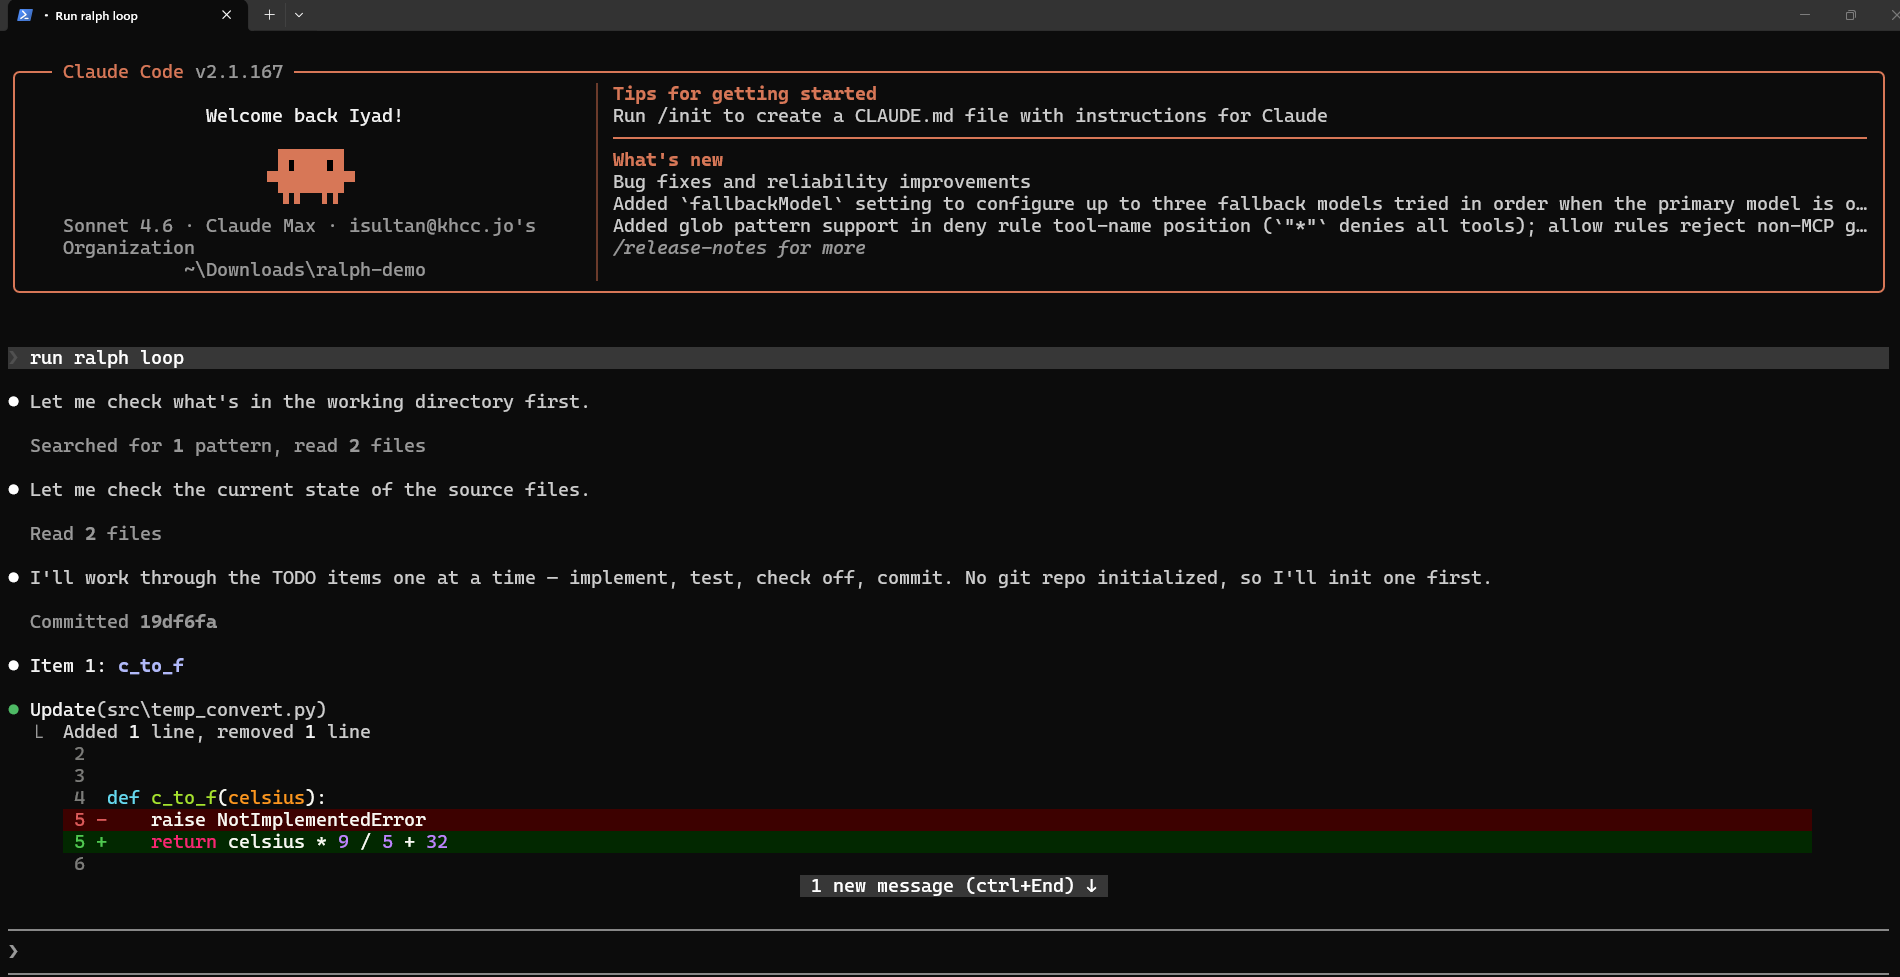Click the glob pattern support release note
Viewport: 1900px width, 977px height.
pos(1240,226)
